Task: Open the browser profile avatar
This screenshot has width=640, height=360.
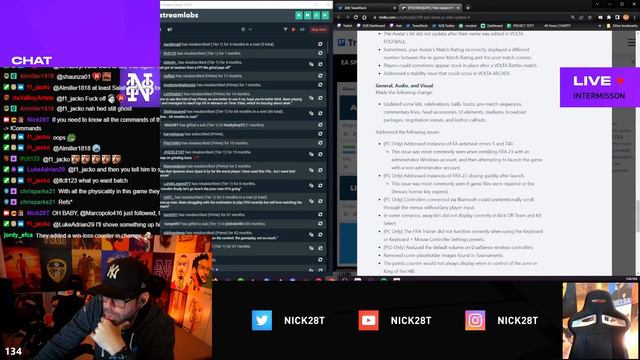Action: 626,18
